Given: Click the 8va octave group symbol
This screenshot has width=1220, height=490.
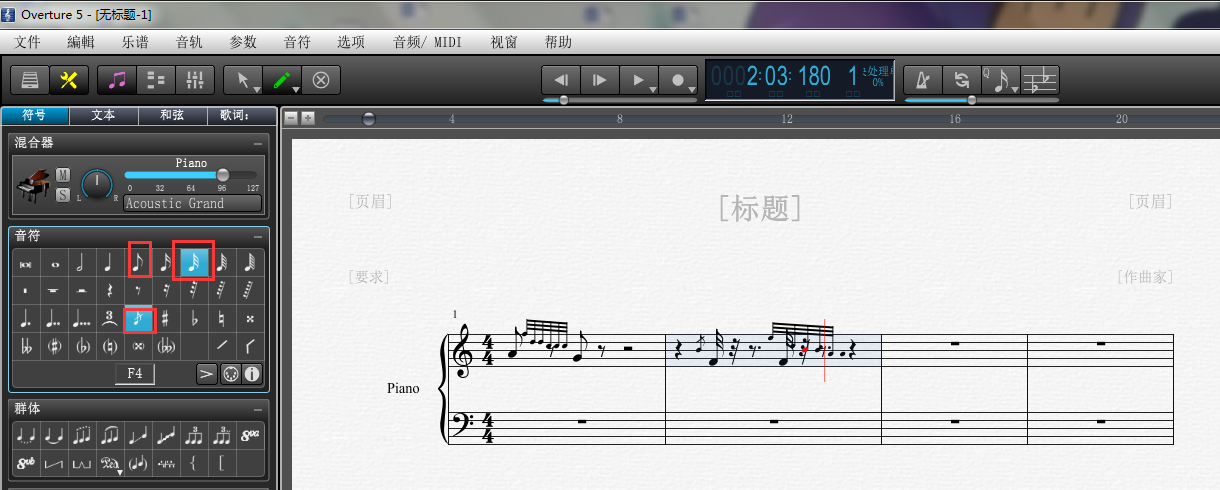Looking at the screenshot, I should [x=251, y=436].
